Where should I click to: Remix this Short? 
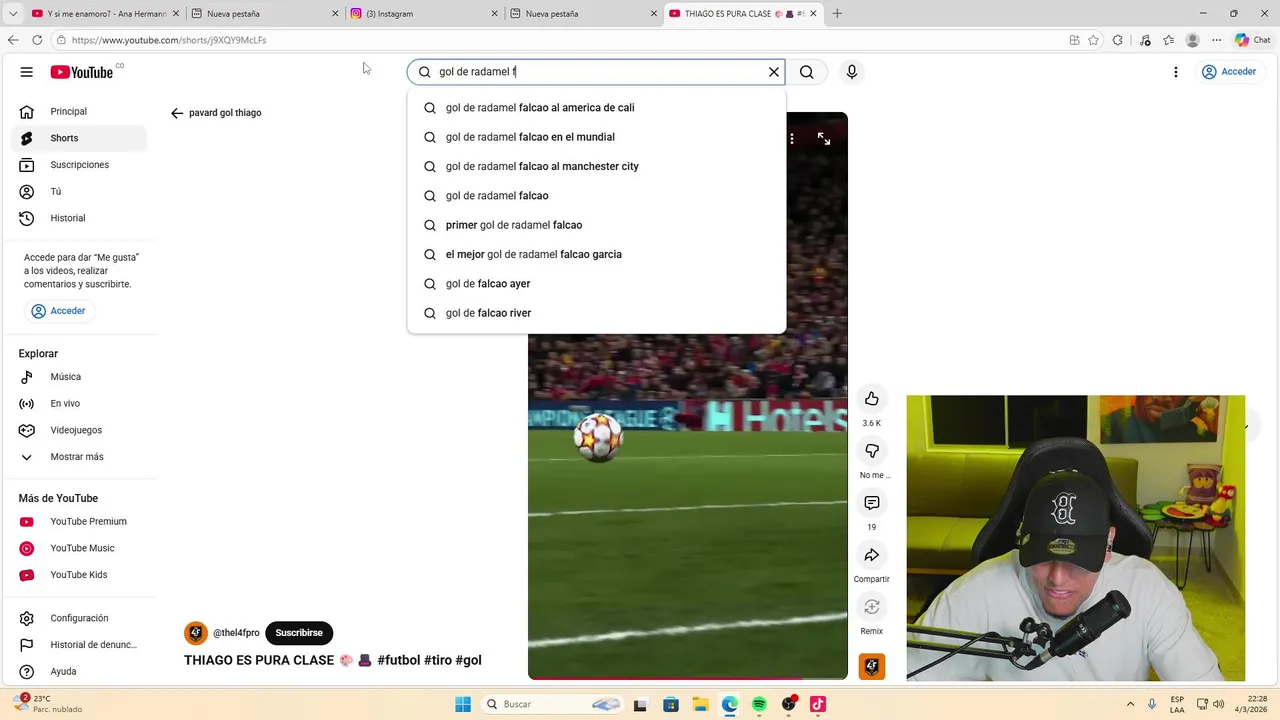(872, 607)
